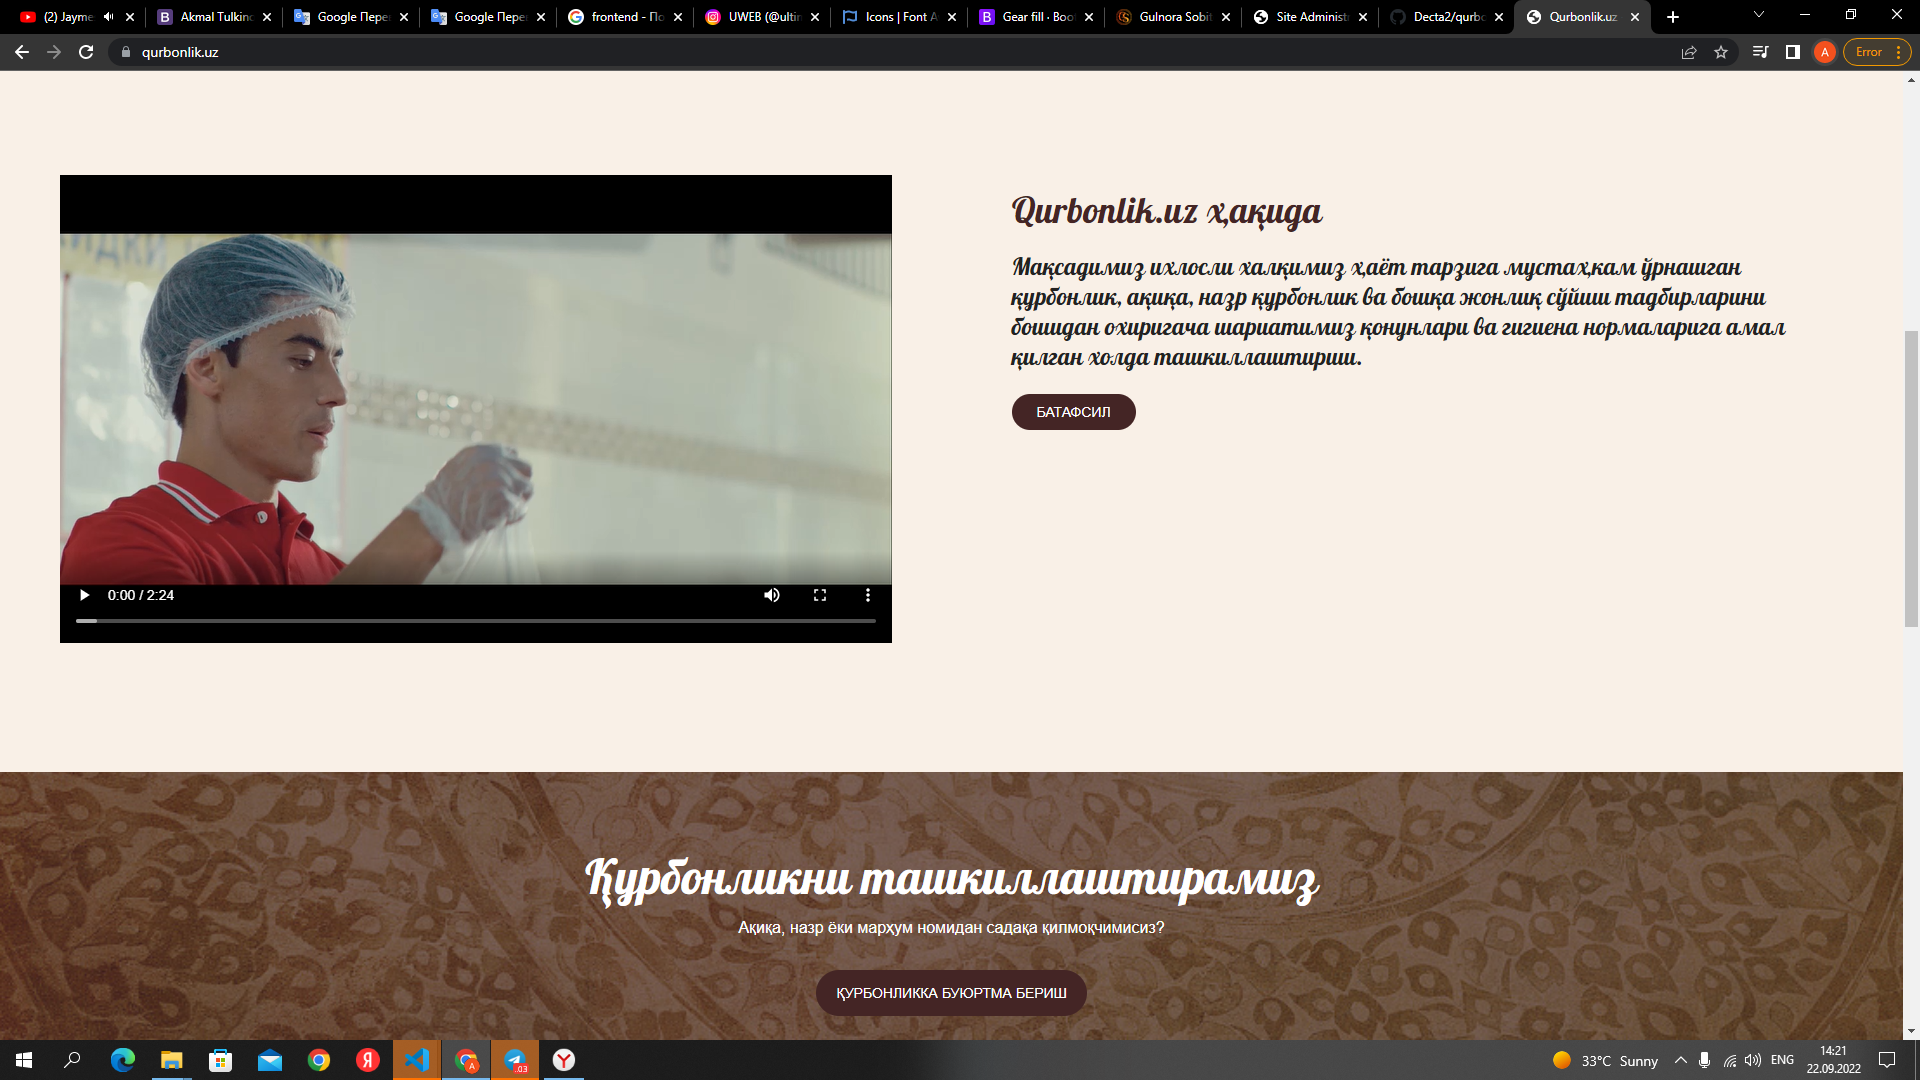Open video fullscreen mode
The height and width of the screenshot is (1080, 1920).
820,595
